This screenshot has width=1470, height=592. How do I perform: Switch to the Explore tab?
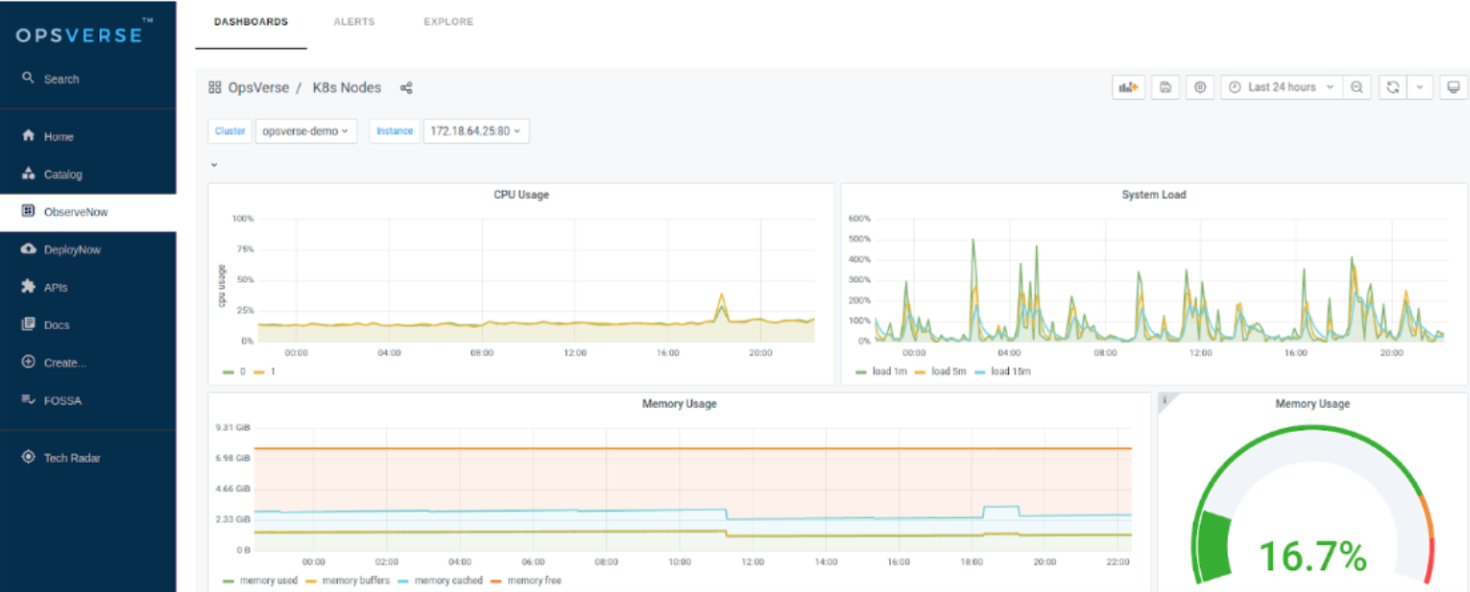point(448,22)
